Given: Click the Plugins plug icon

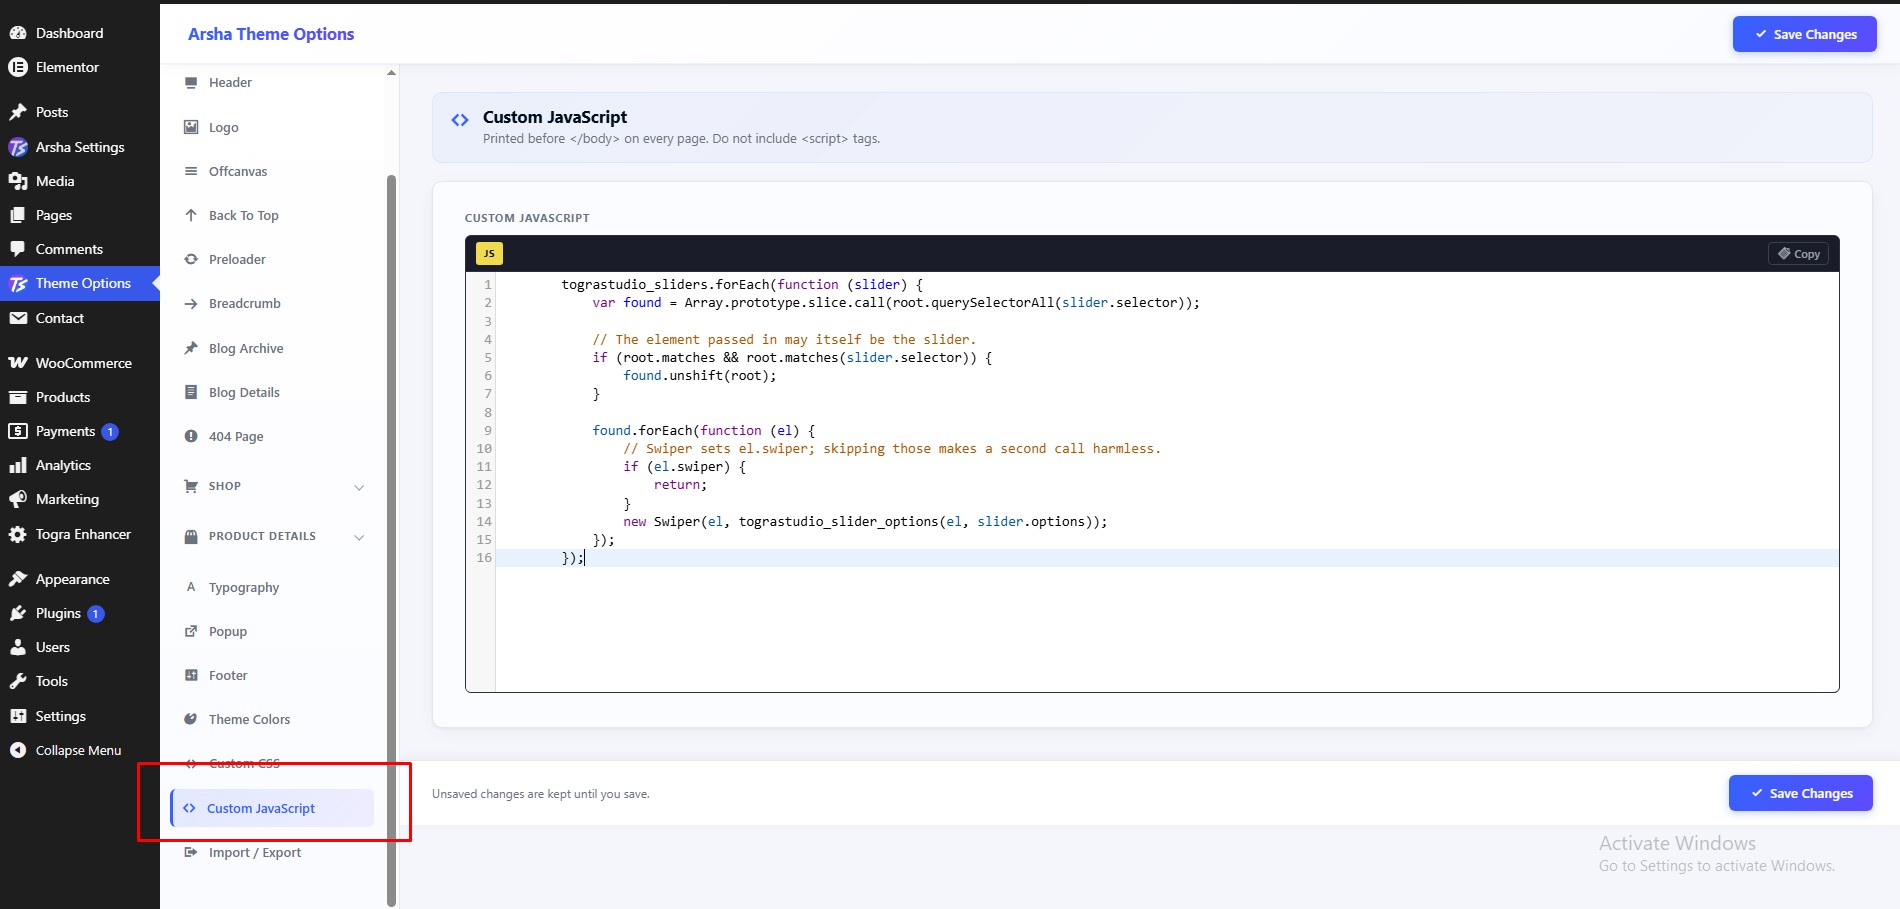Looking at the screenshot, I should pos(18,613).
